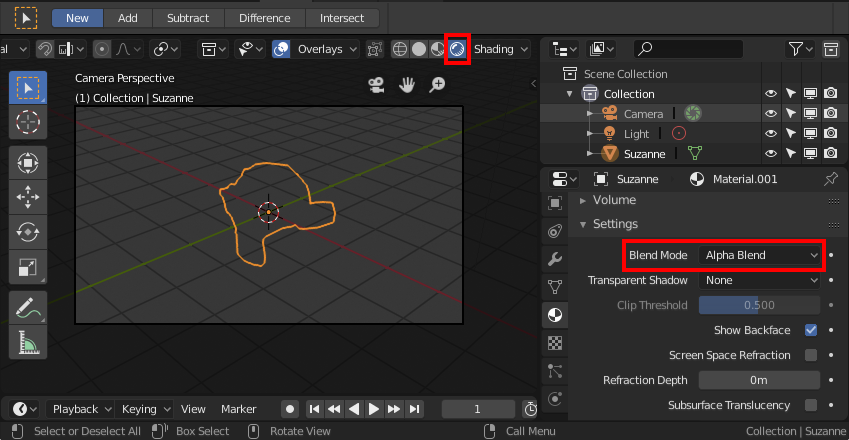Image resolution: width=849 pixels, height=440 pixels.
Task: Switch to solid shading mode
Action: 419,49
